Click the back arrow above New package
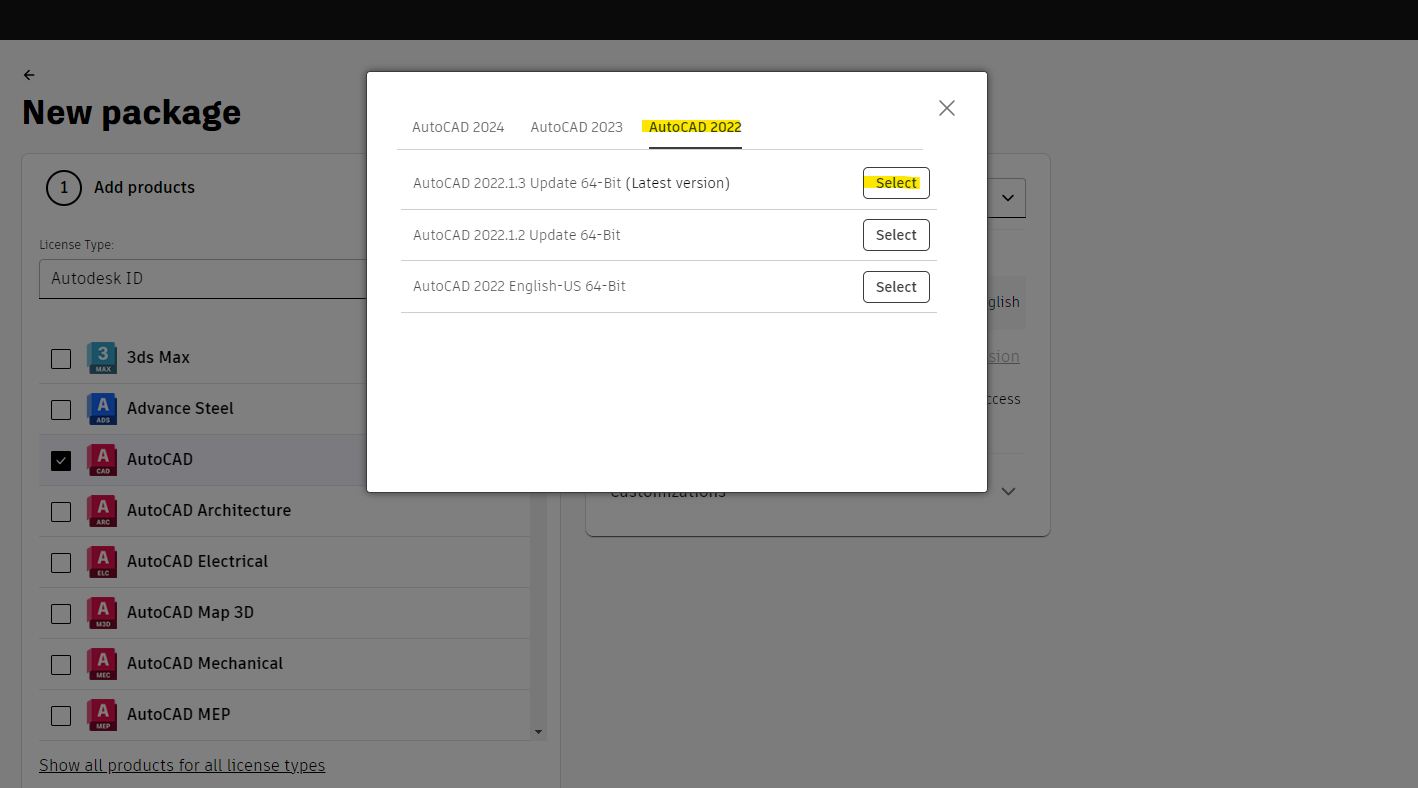The width and height of the screenshot is (1418, 788). pos(28,74)
